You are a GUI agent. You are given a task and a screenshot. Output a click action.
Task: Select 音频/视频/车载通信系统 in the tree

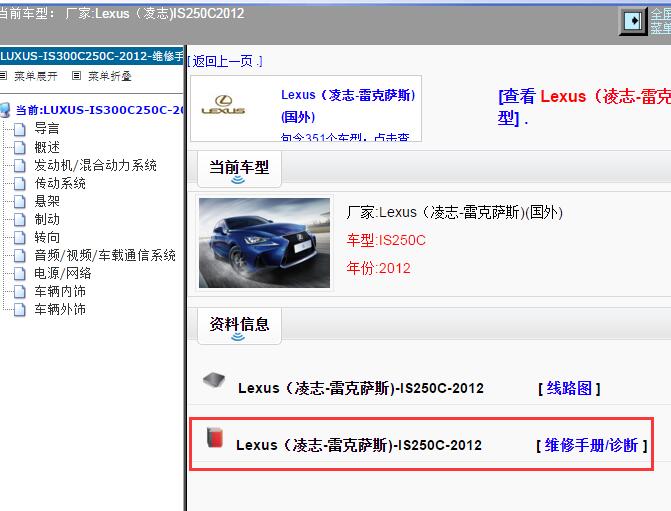(x=105, y=255)
